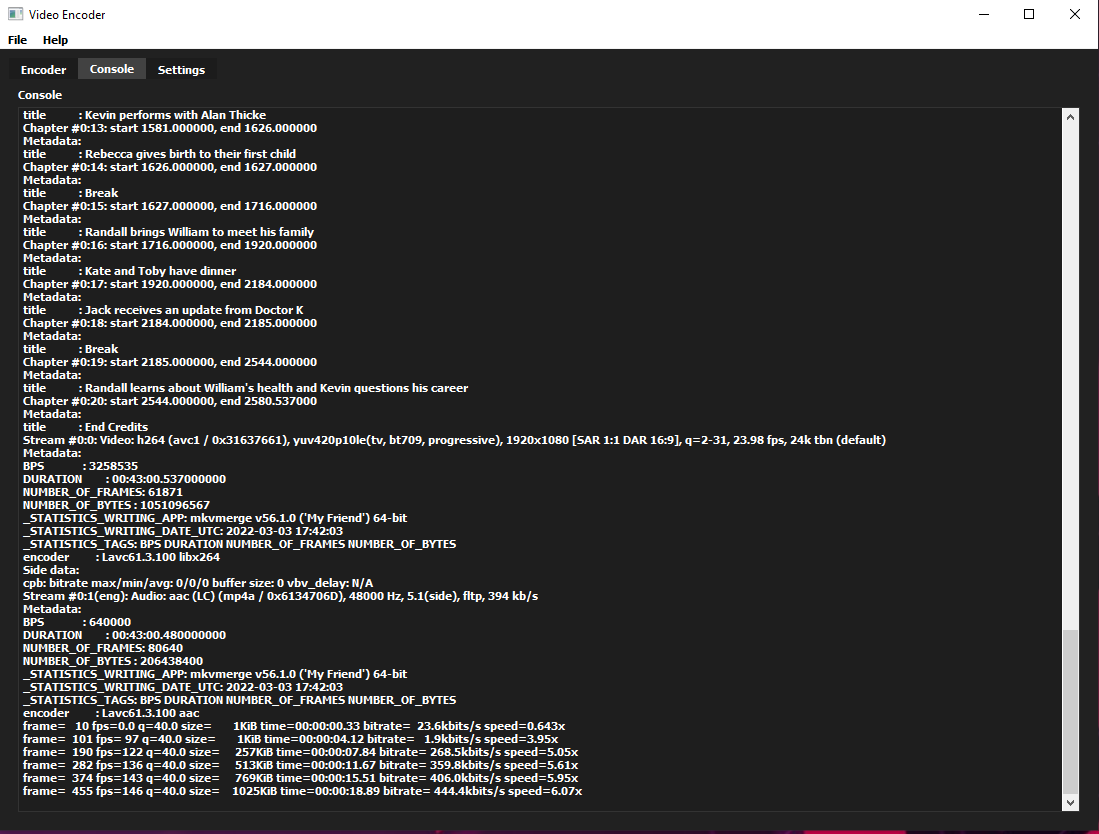Switch to the Encoder tab
Image resolution: width=1099 pixels, height=834 pixels.
pyautogui.click(x=43, y=70)
